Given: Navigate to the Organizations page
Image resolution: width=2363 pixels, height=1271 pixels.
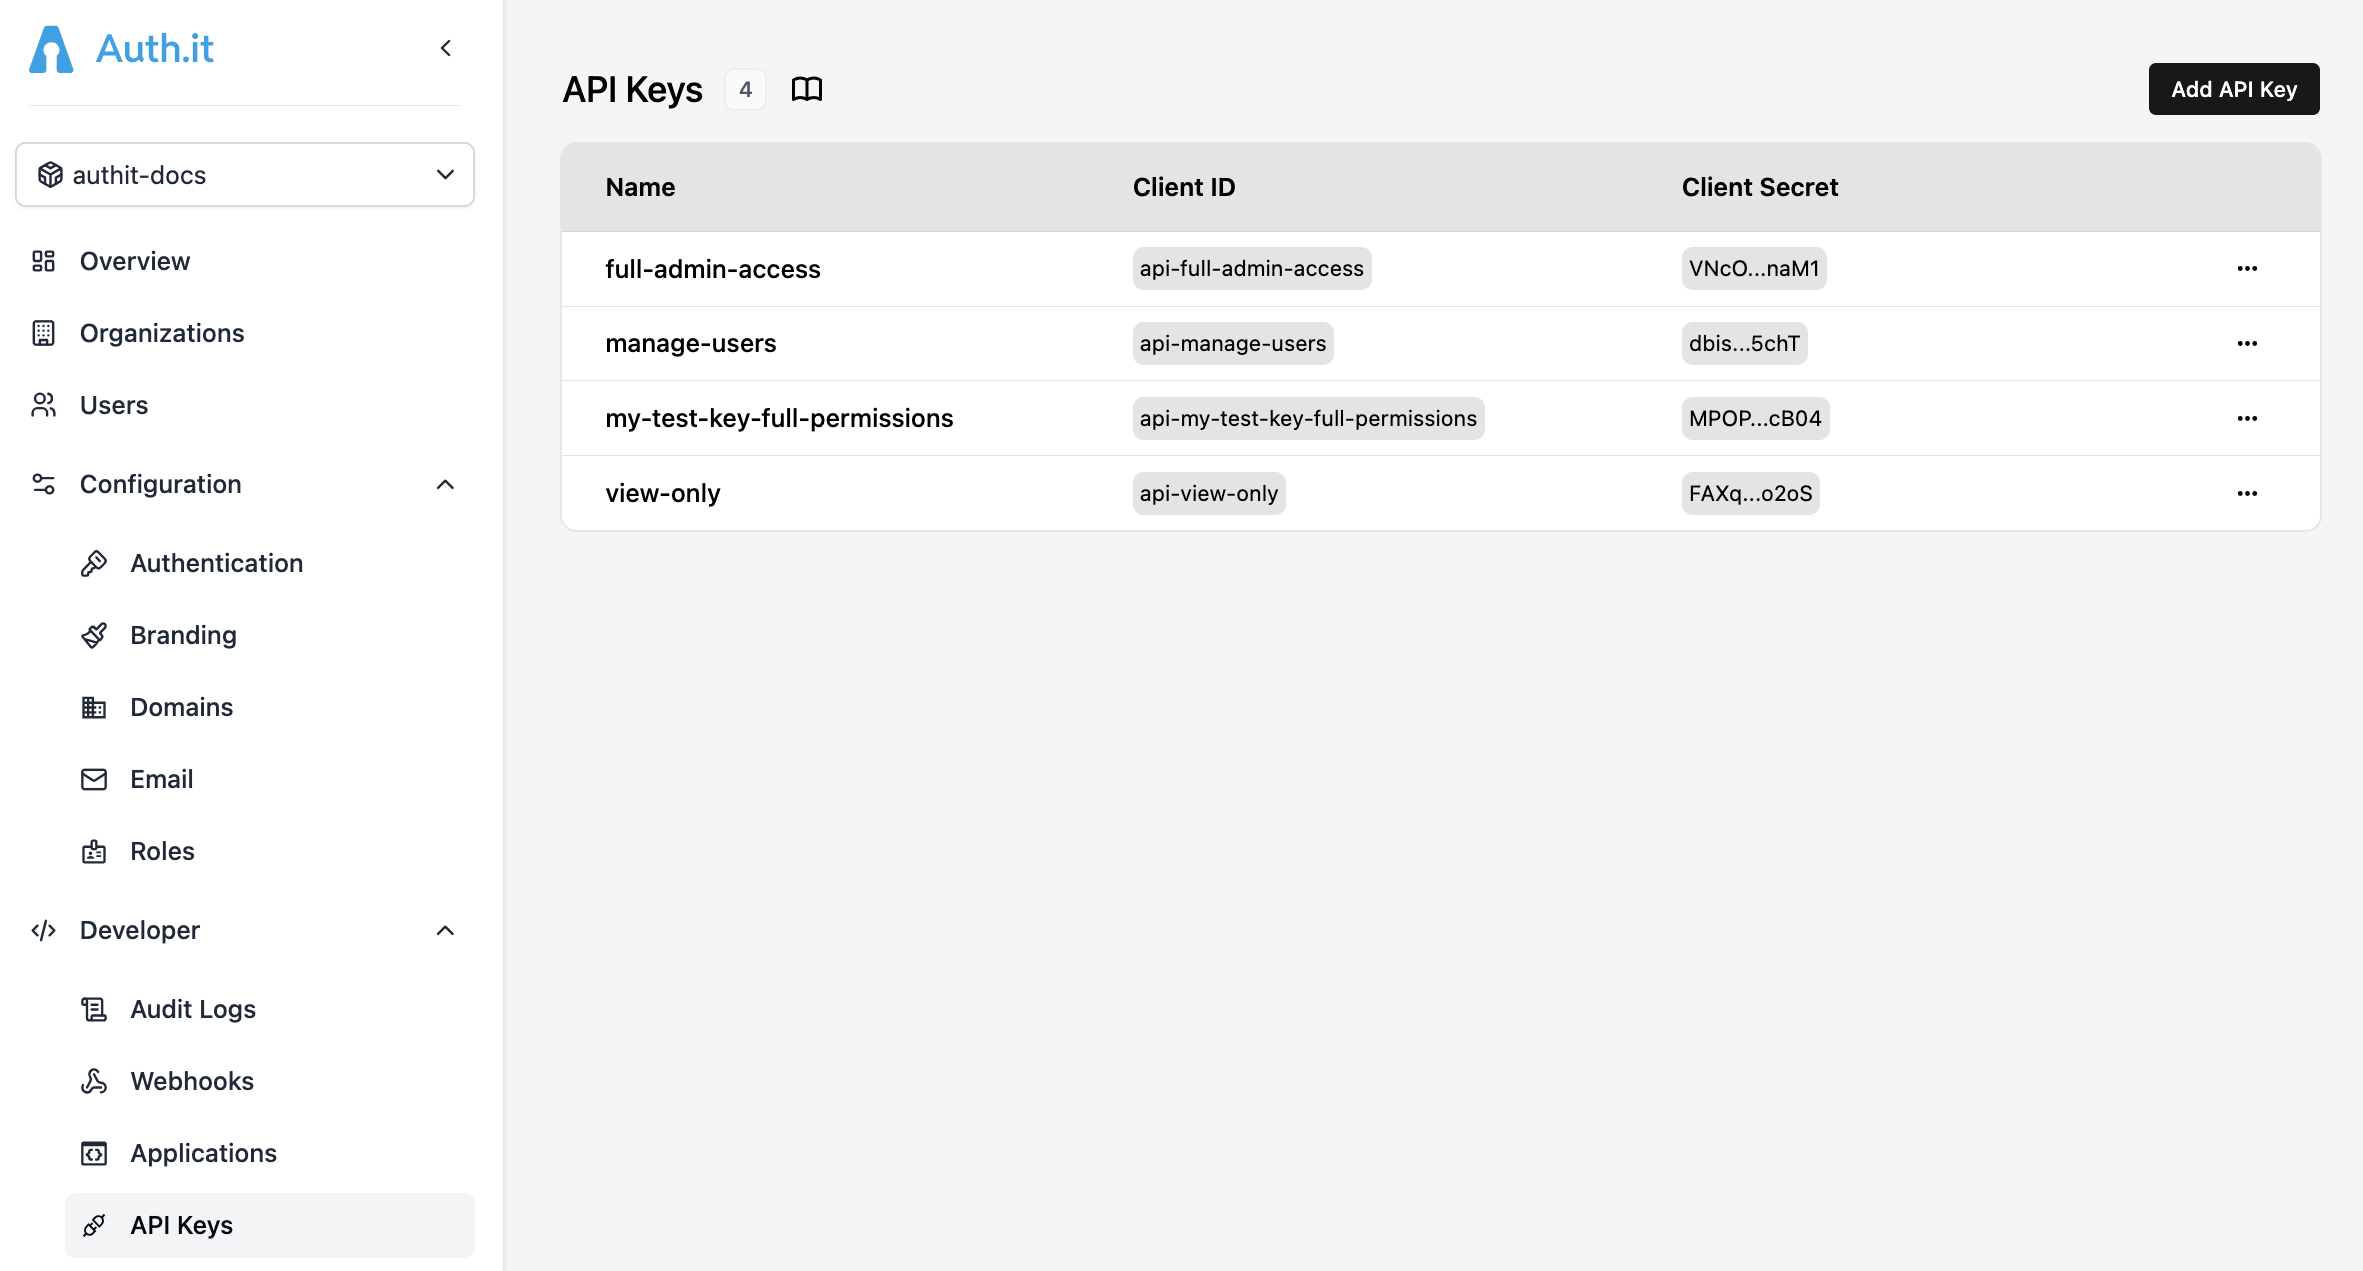Looking at the screenshot, I should (x=162, y=332).
